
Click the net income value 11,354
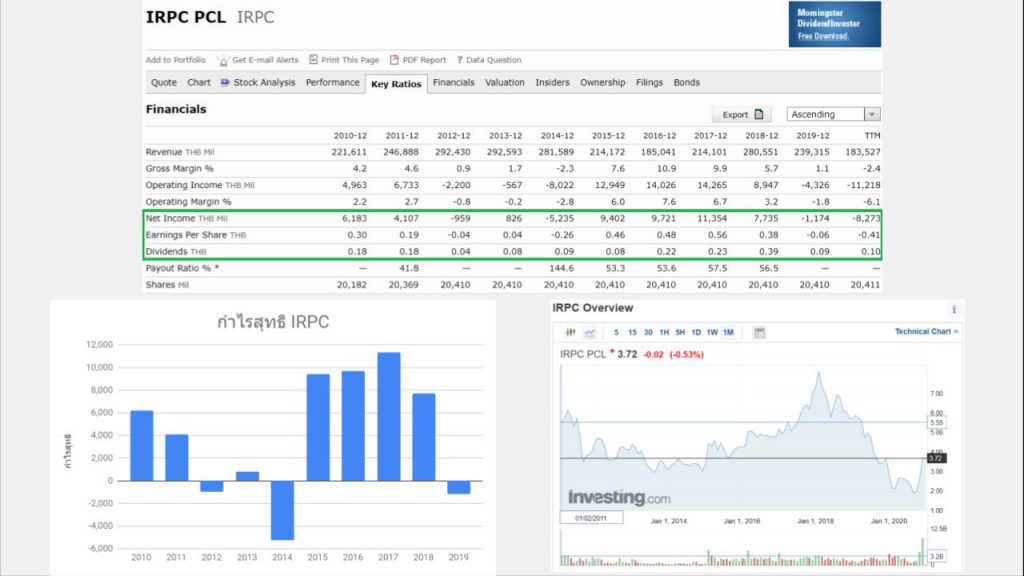(x=711, y=219)
